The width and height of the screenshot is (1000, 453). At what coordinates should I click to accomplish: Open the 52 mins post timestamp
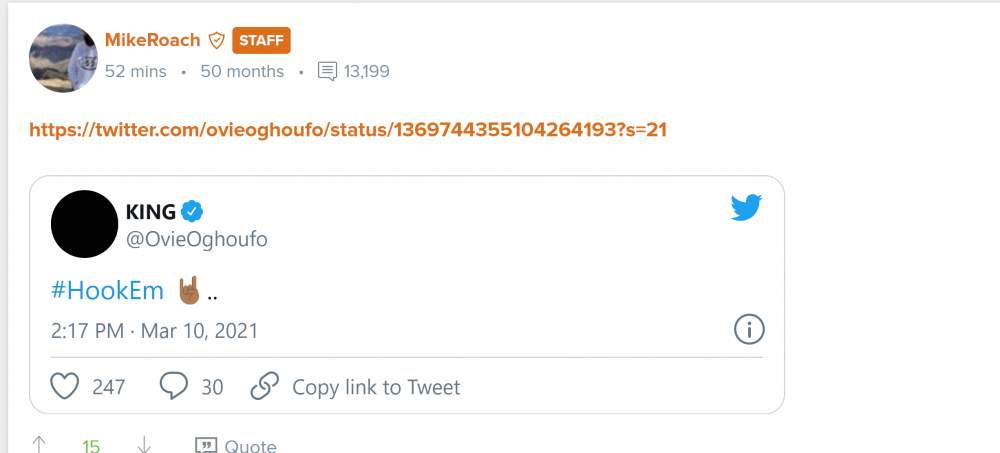click(x=136, y=71)
